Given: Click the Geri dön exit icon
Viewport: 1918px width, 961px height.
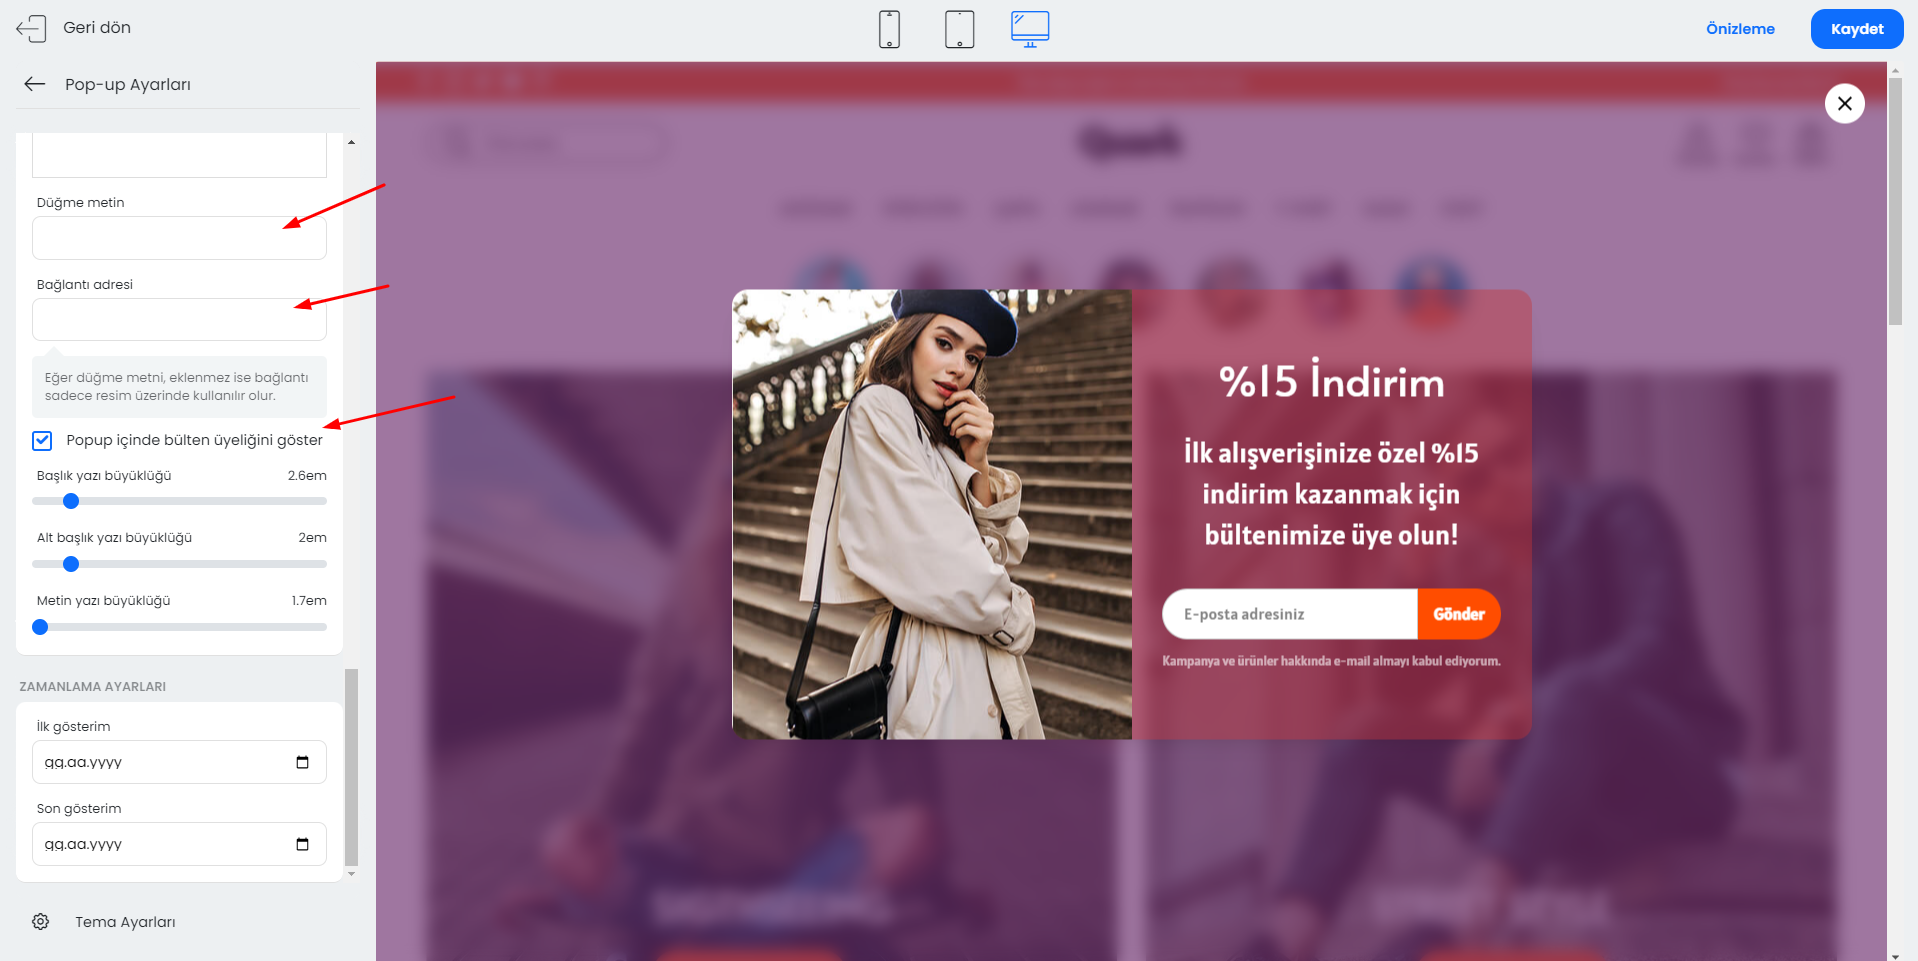Looking at the screenshot, I should click(x=31, y=28).
